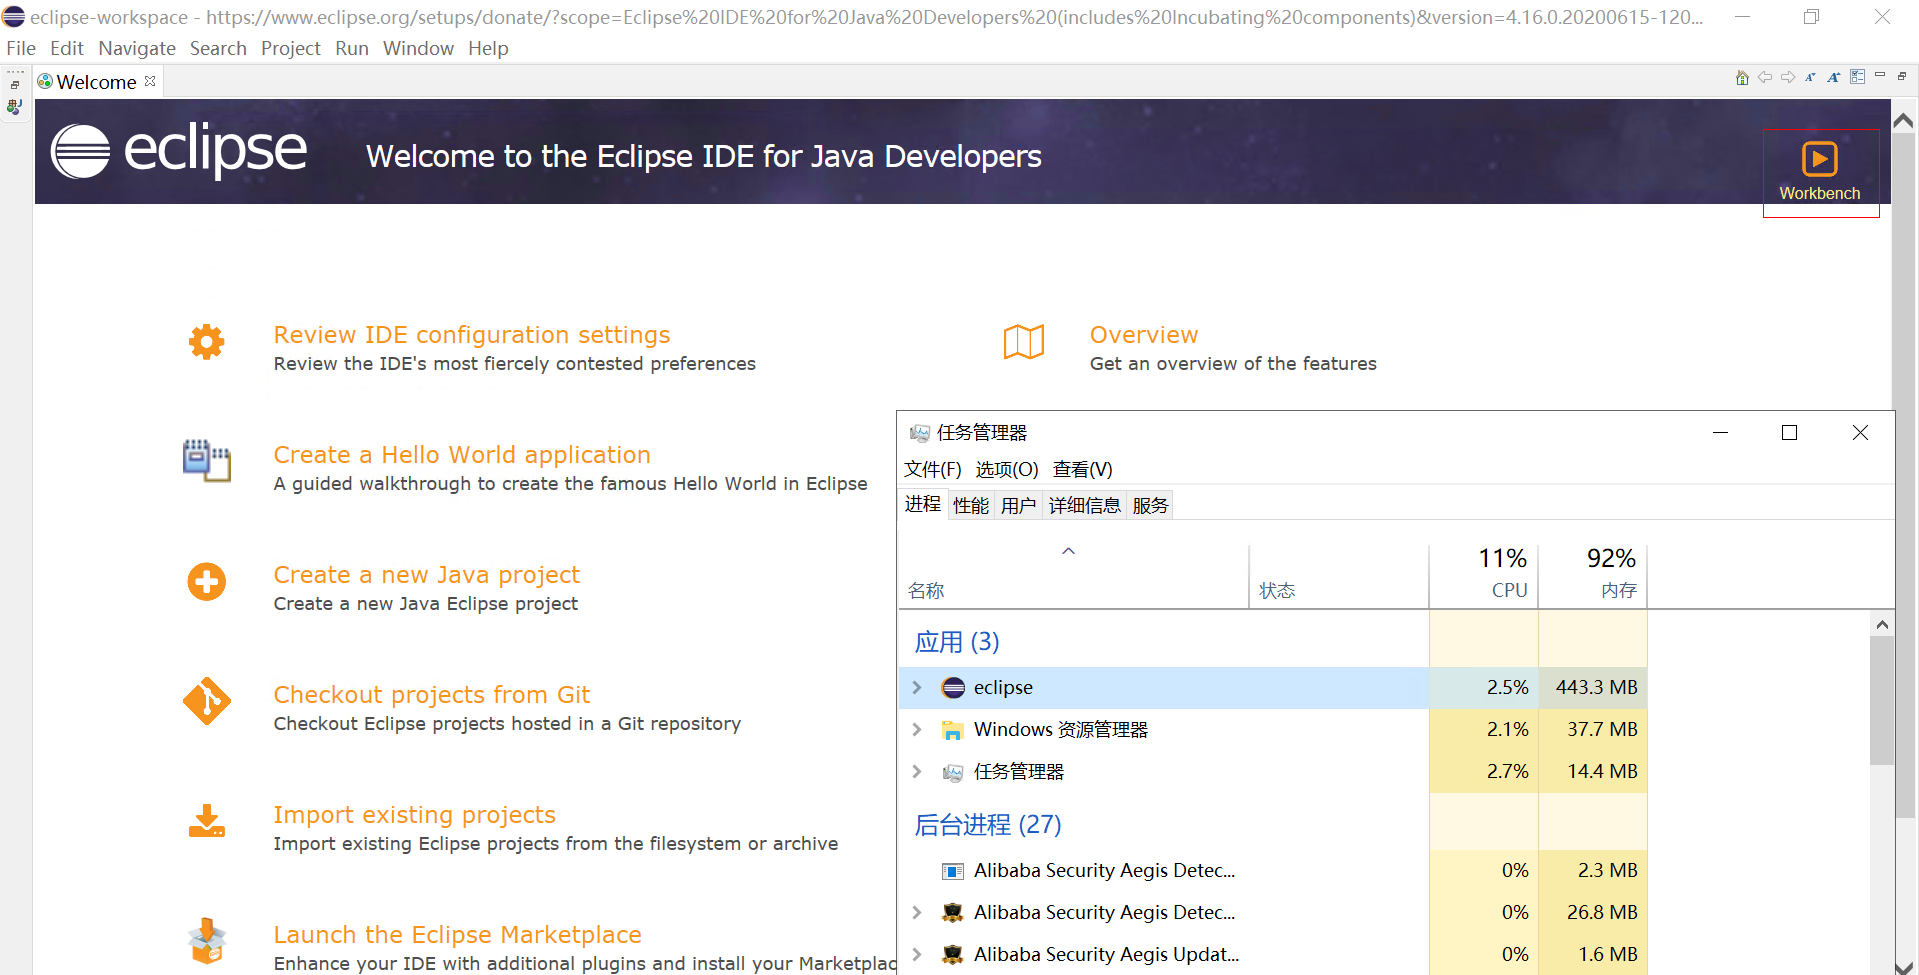Click 'Import existing projects' link
This screenshot has height=975, width=1919.
[x=414, y=815]
